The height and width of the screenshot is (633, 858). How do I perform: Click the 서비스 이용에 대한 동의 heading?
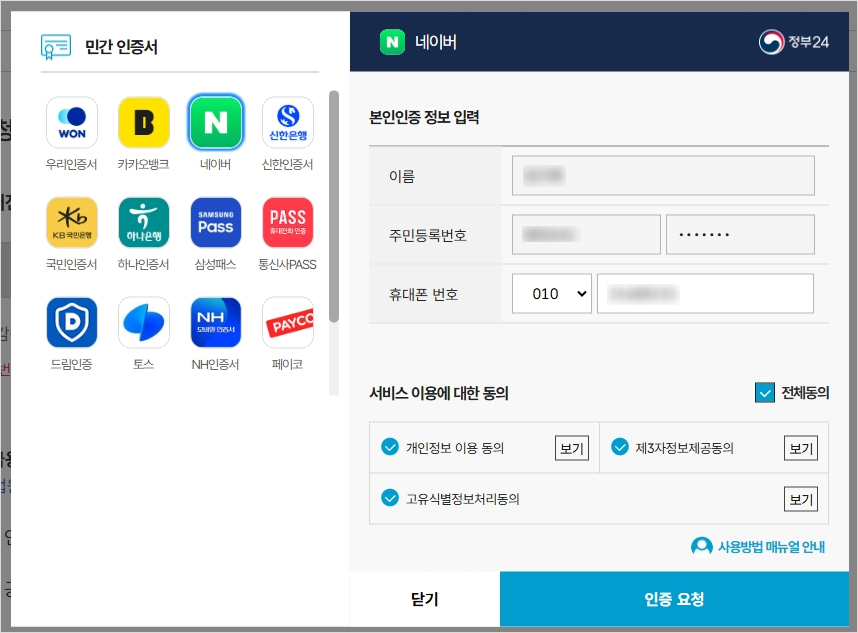coord(439,393)
